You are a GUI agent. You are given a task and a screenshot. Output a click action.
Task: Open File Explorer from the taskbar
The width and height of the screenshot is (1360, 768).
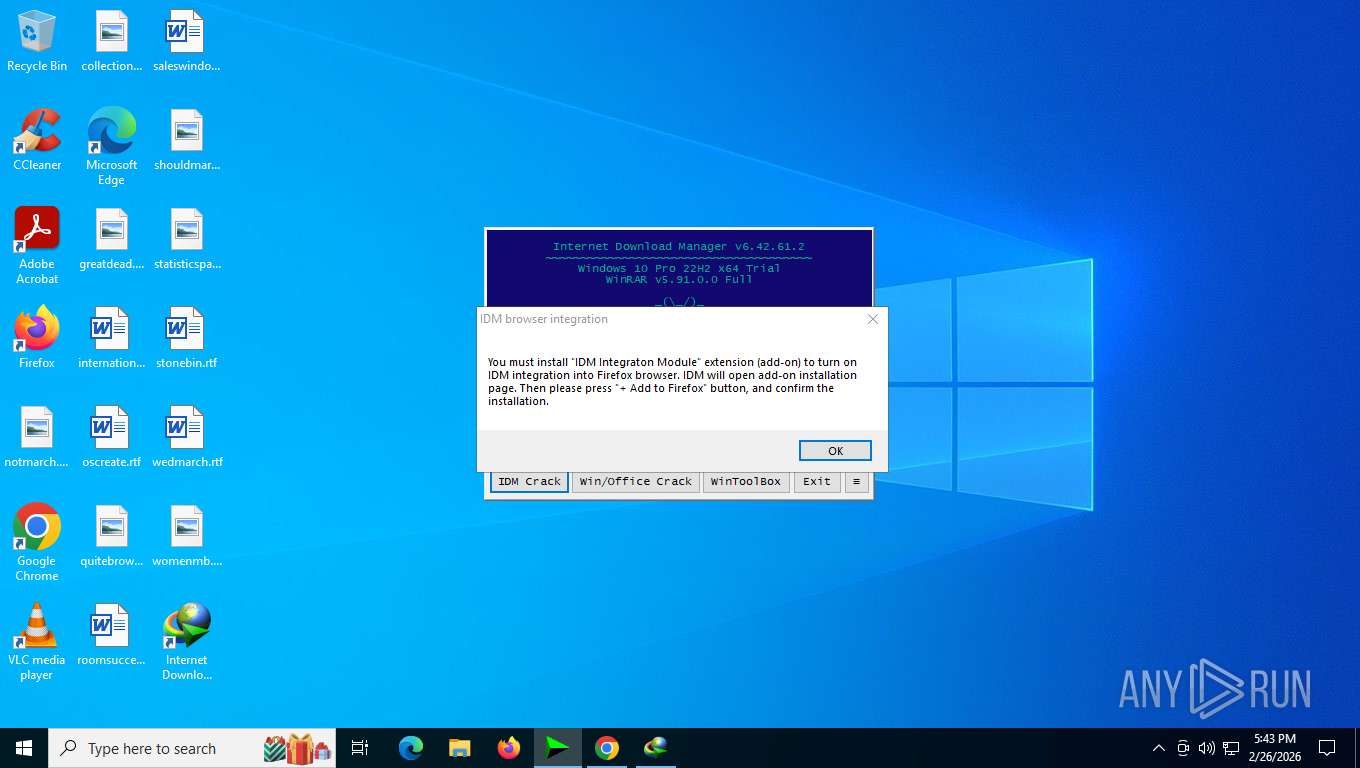point(460,748)
